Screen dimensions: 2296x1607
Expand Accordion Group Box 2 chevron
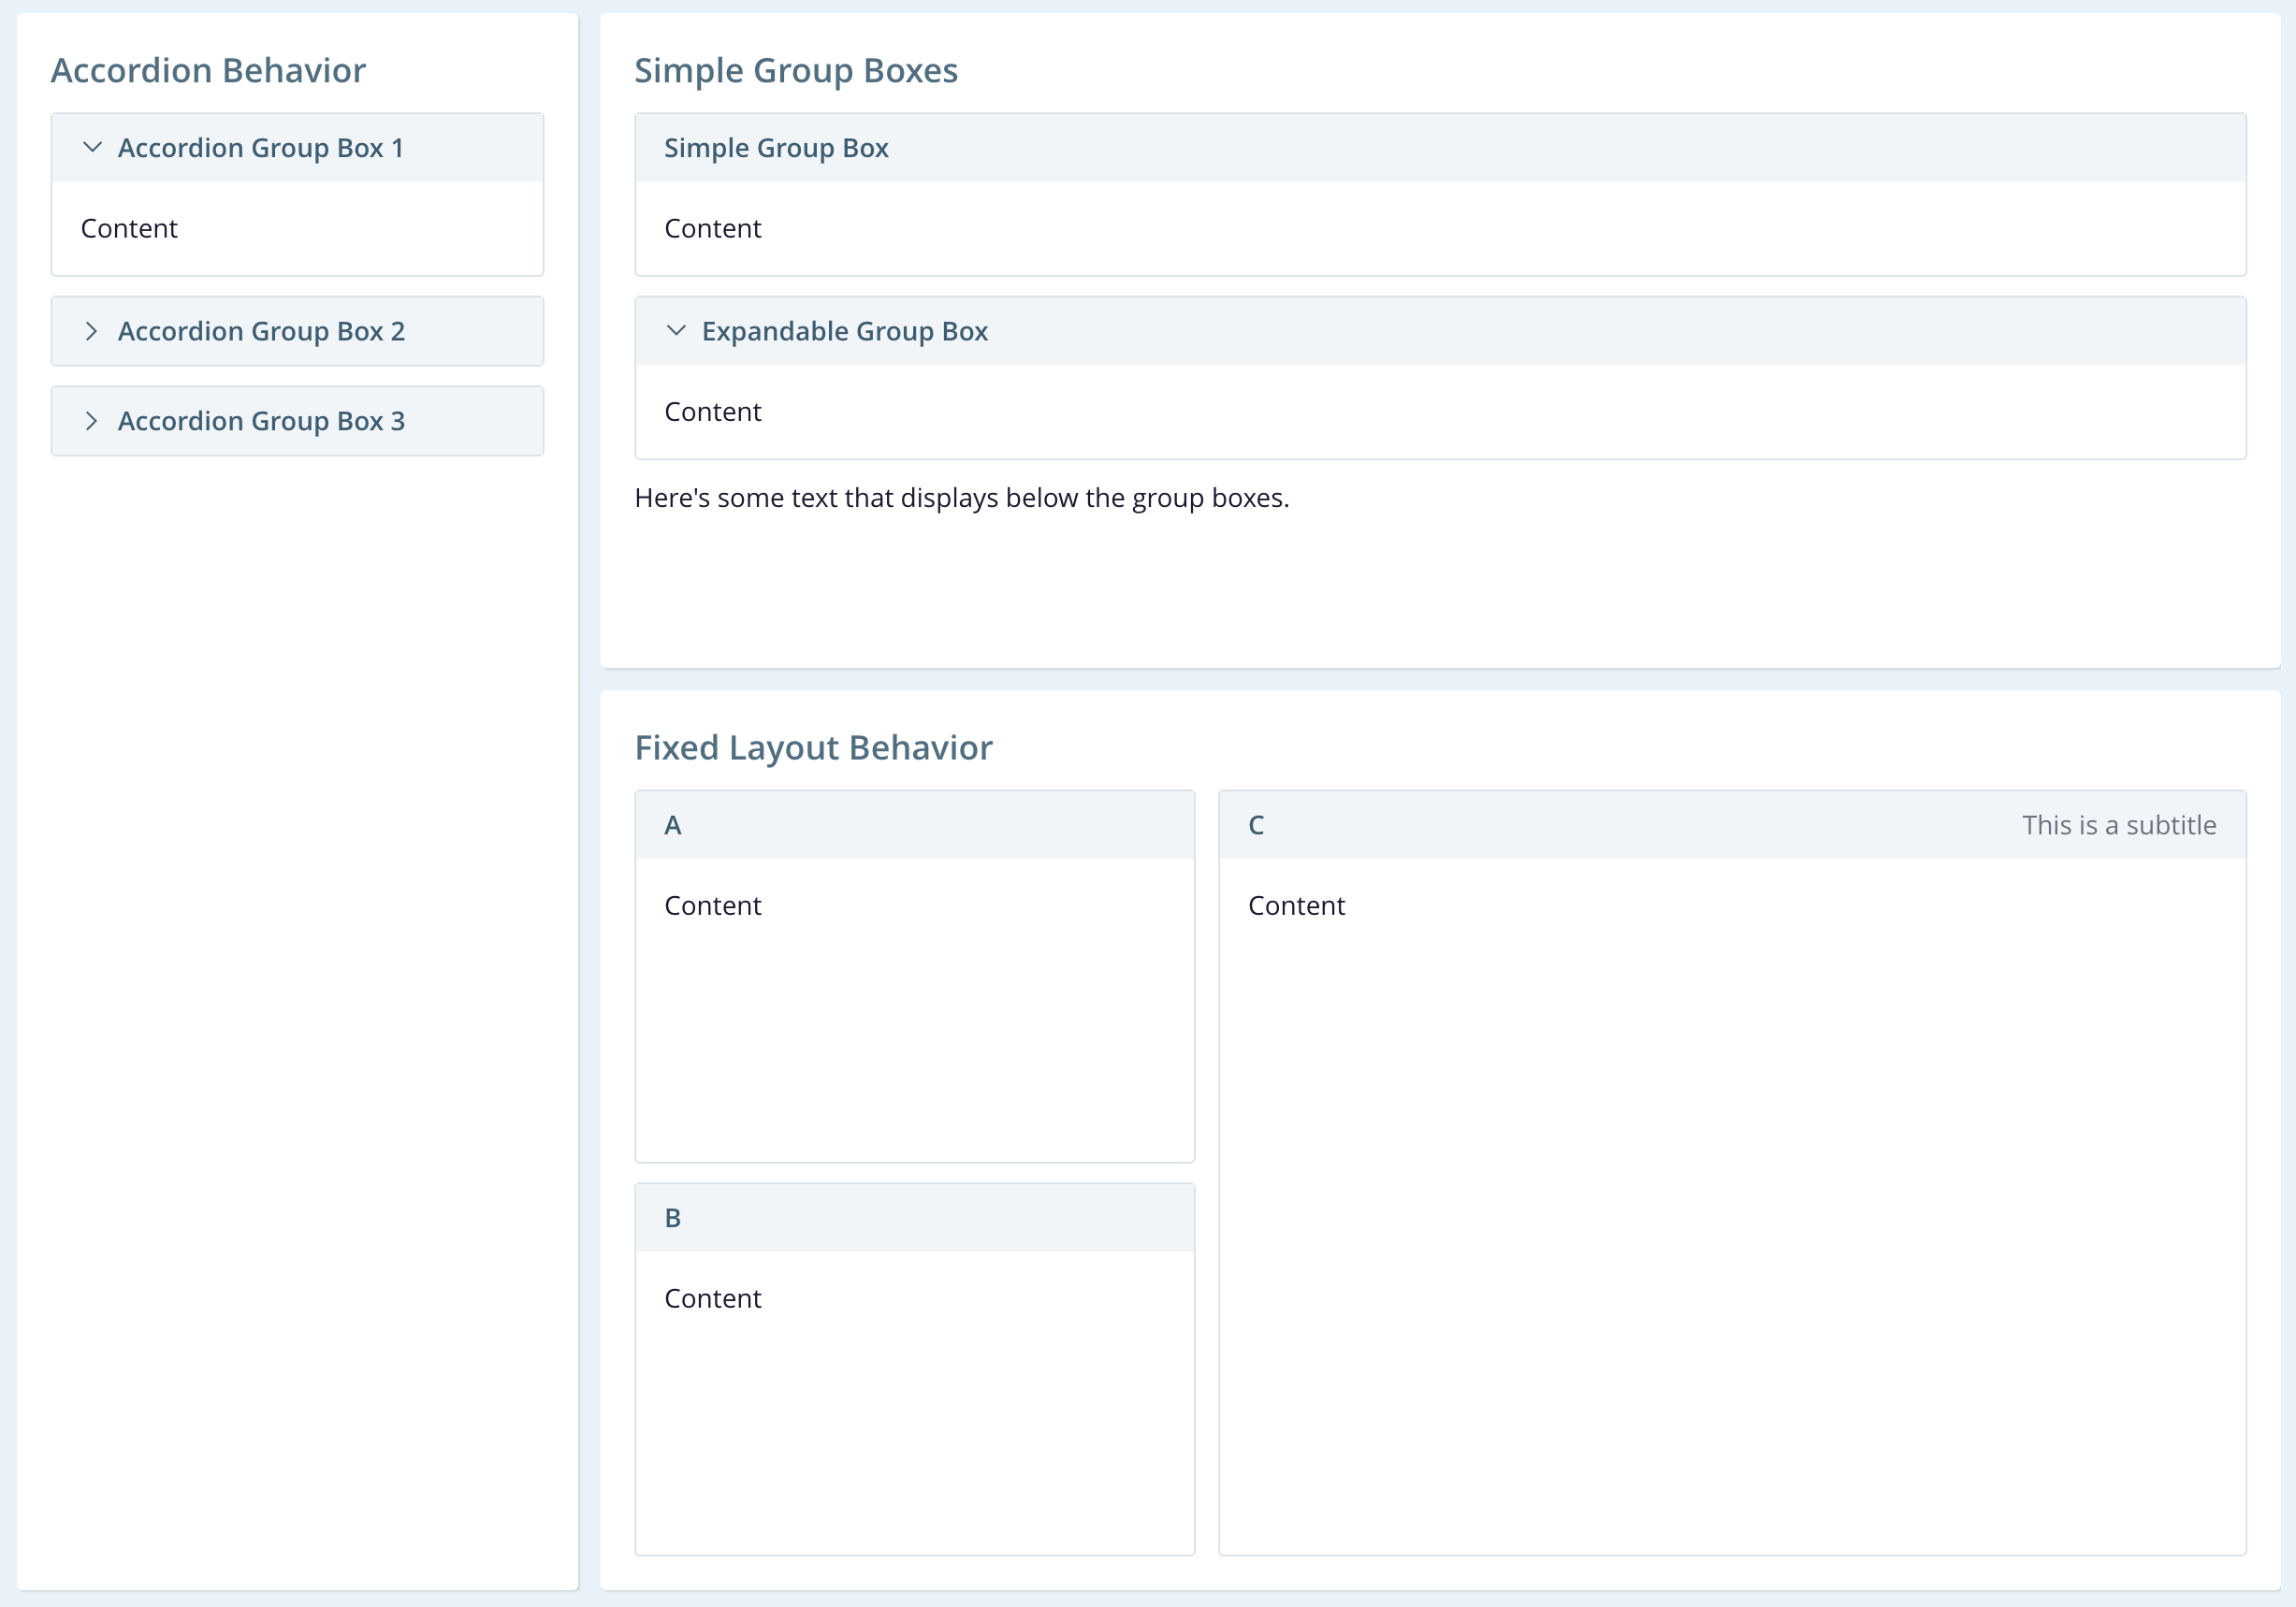click(x=92, y=331)
